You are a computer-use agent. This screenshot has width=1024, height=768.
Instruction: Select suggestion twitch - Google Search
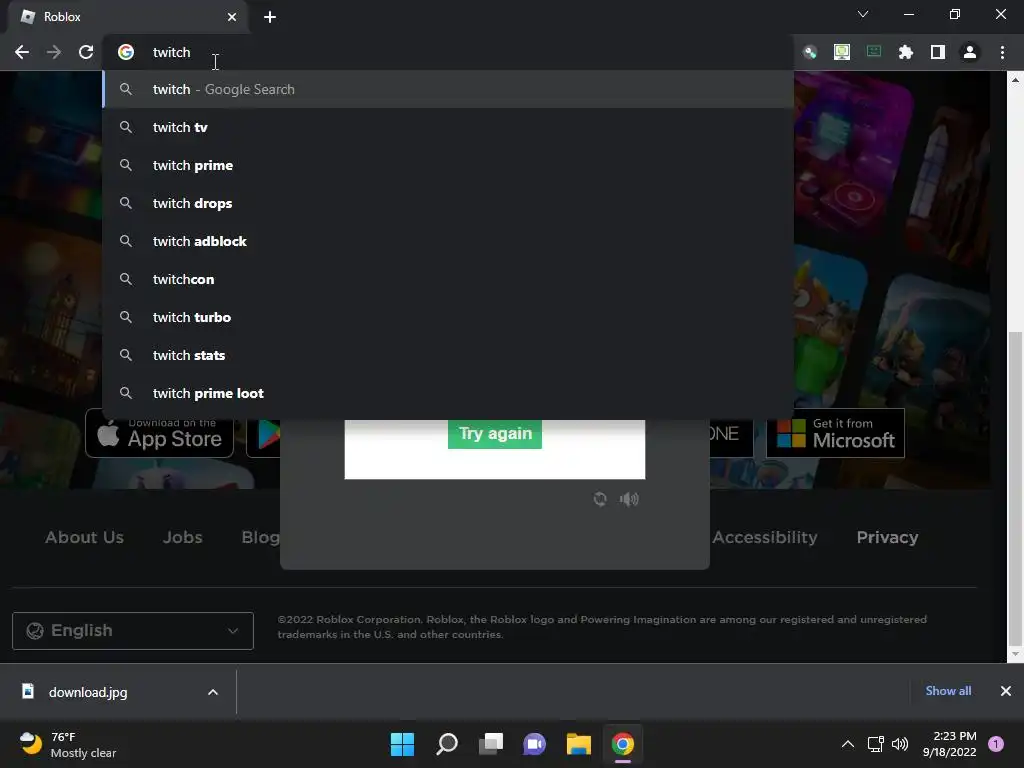448,89
